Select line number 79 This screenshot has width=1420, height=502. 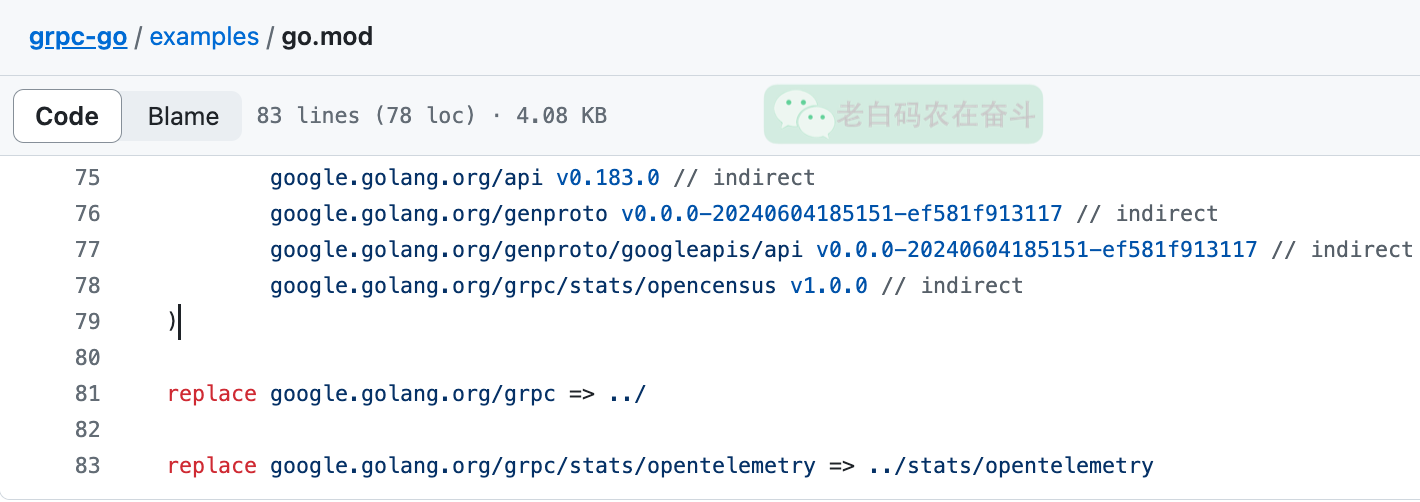(x=88, y=322)
